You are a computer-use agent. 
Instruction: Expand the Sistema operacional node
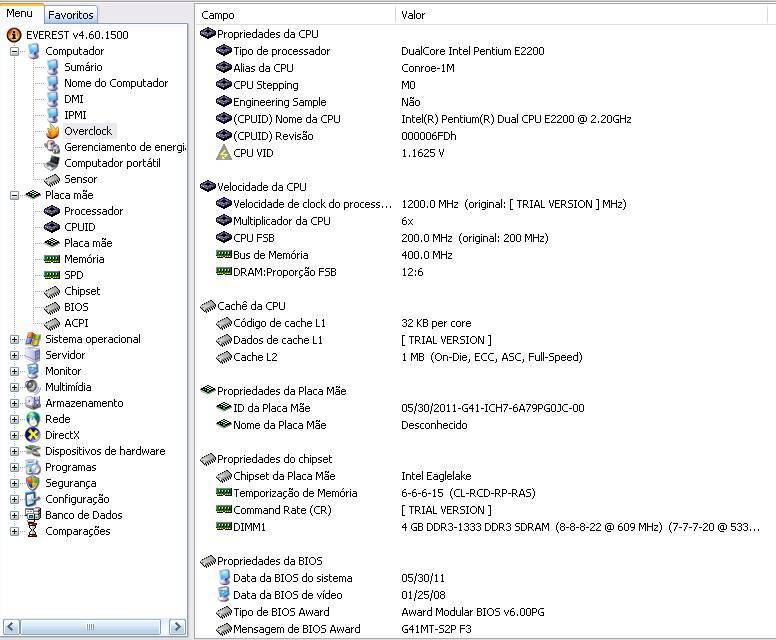click(14, 340)
